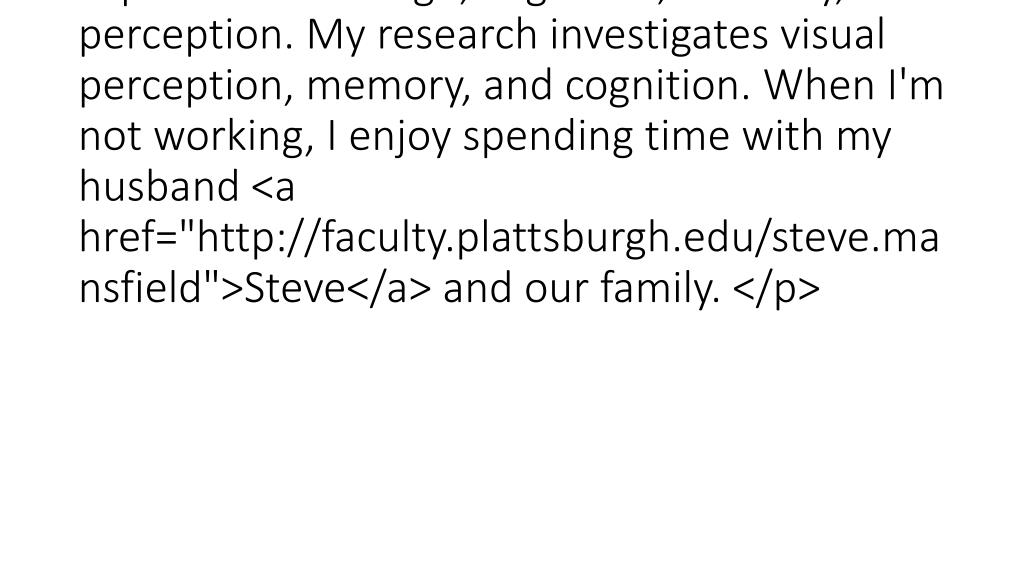Click the opening "<a" tag text

274,187
